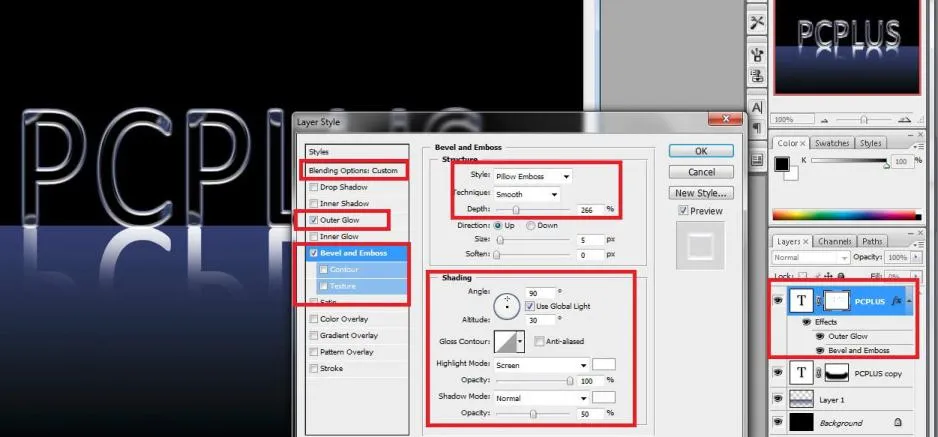
Task: Click the Cancel button
Action: [x=701, y=172]
